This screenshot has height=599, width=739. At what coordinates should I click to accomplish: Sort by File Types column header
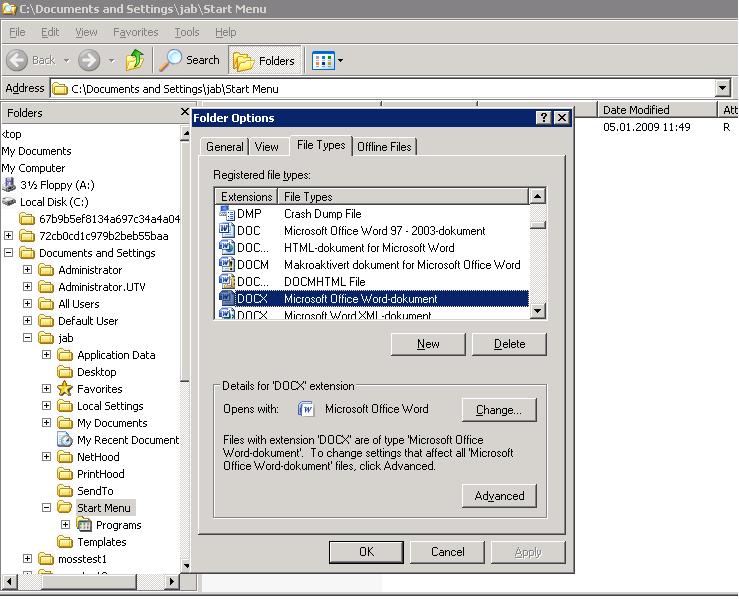click(403, 196)
